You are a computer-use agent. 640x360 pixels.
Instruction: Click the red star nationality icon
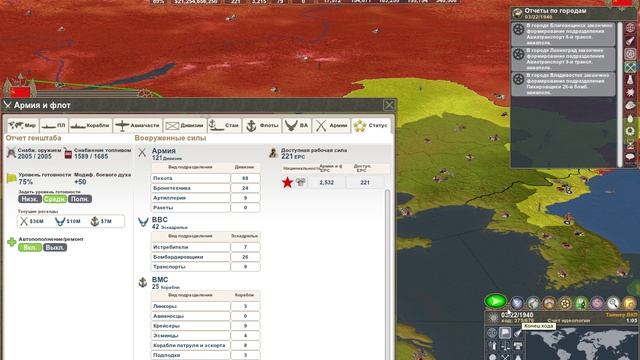click(287, 182)
